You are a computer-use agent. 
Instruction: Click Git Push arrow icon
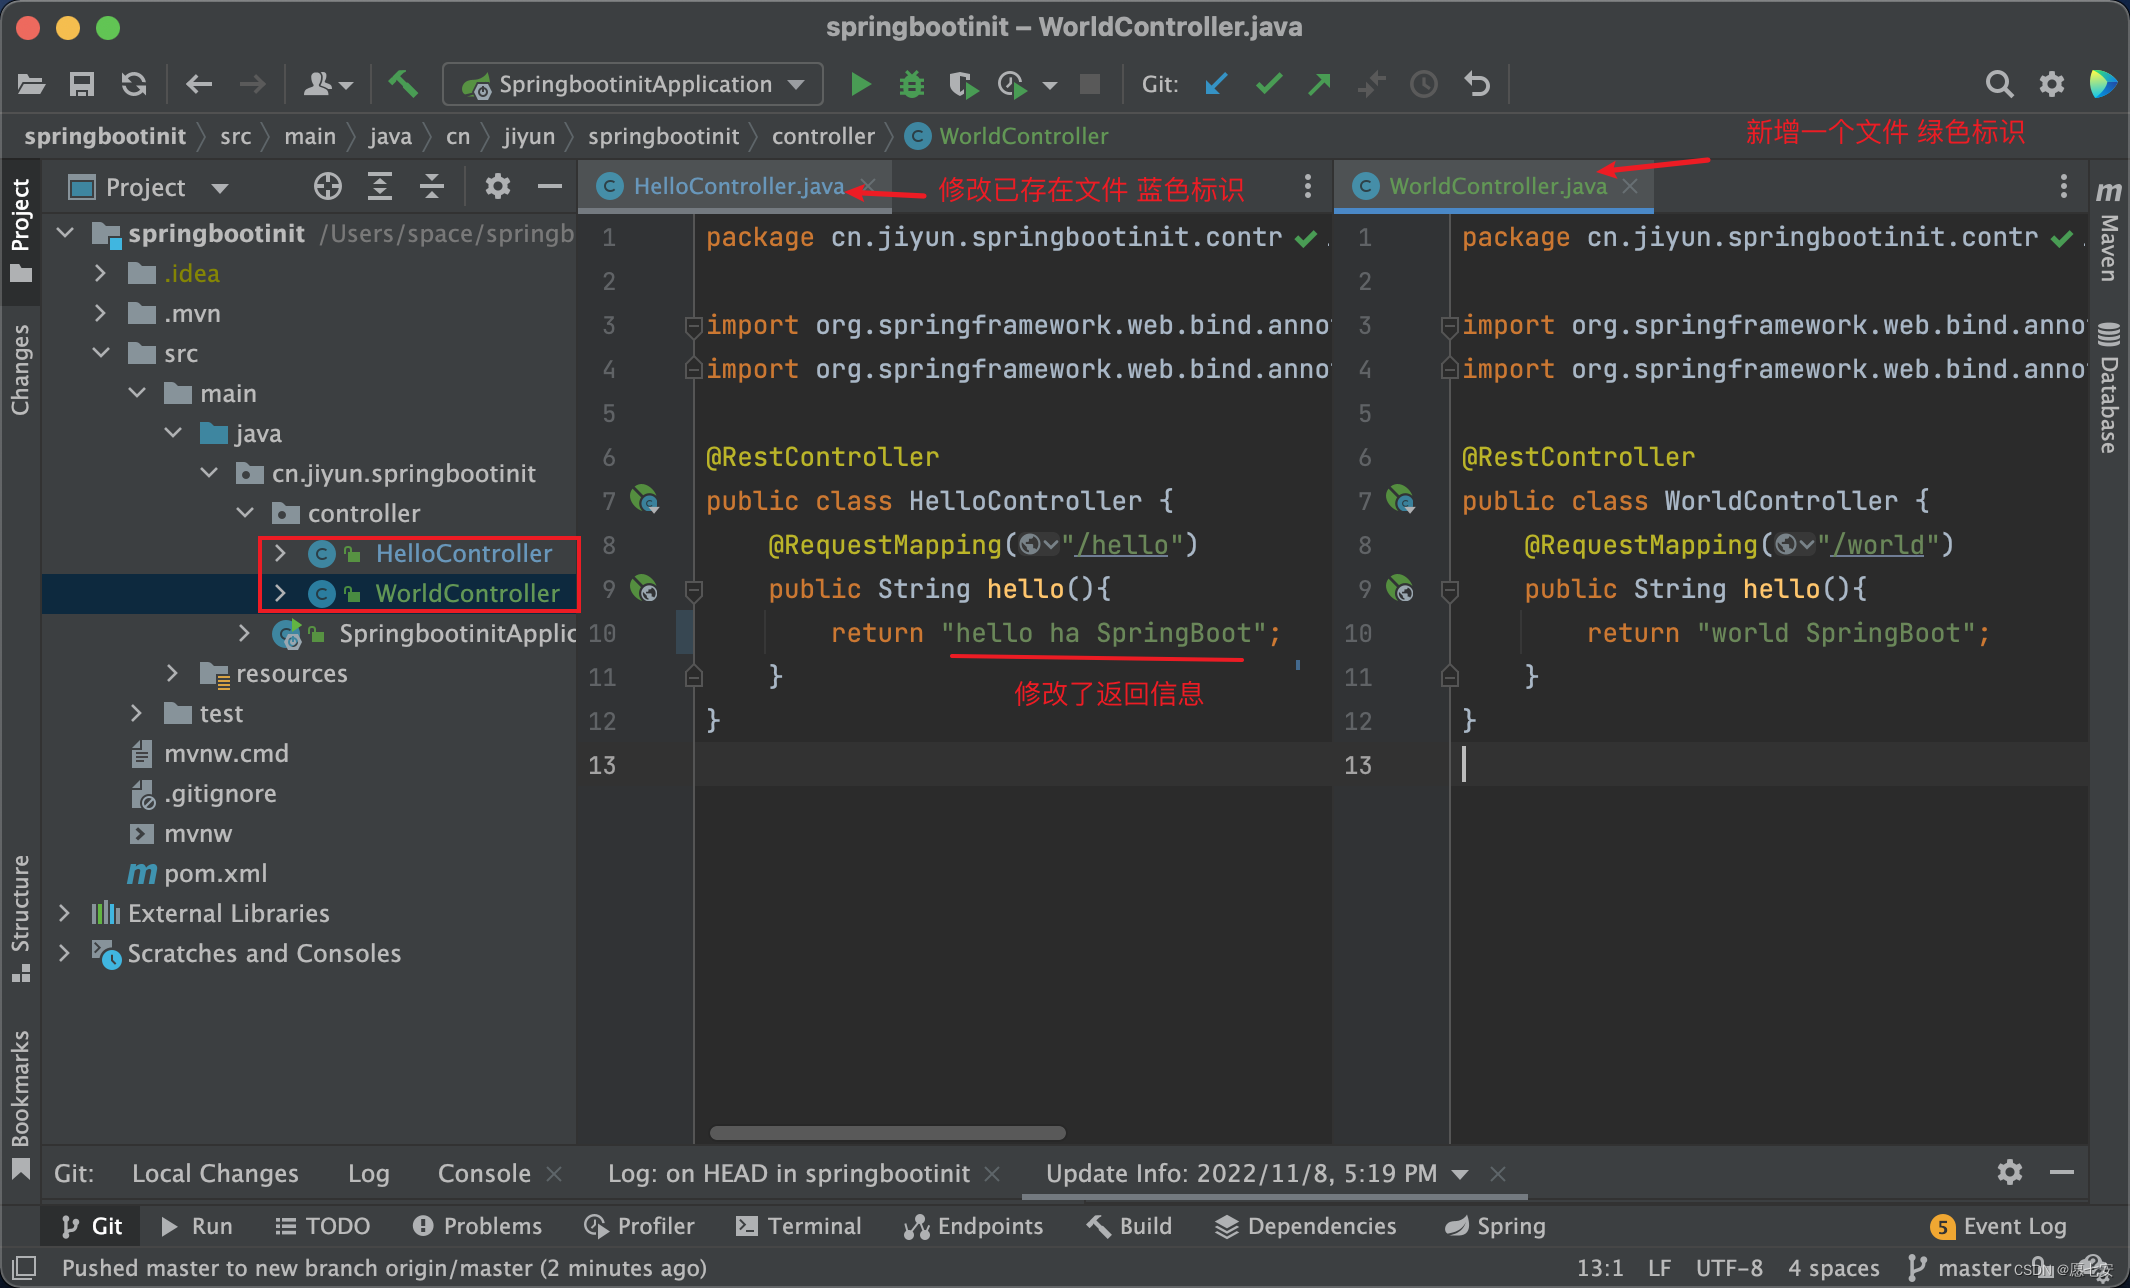tap(1320, 84)
